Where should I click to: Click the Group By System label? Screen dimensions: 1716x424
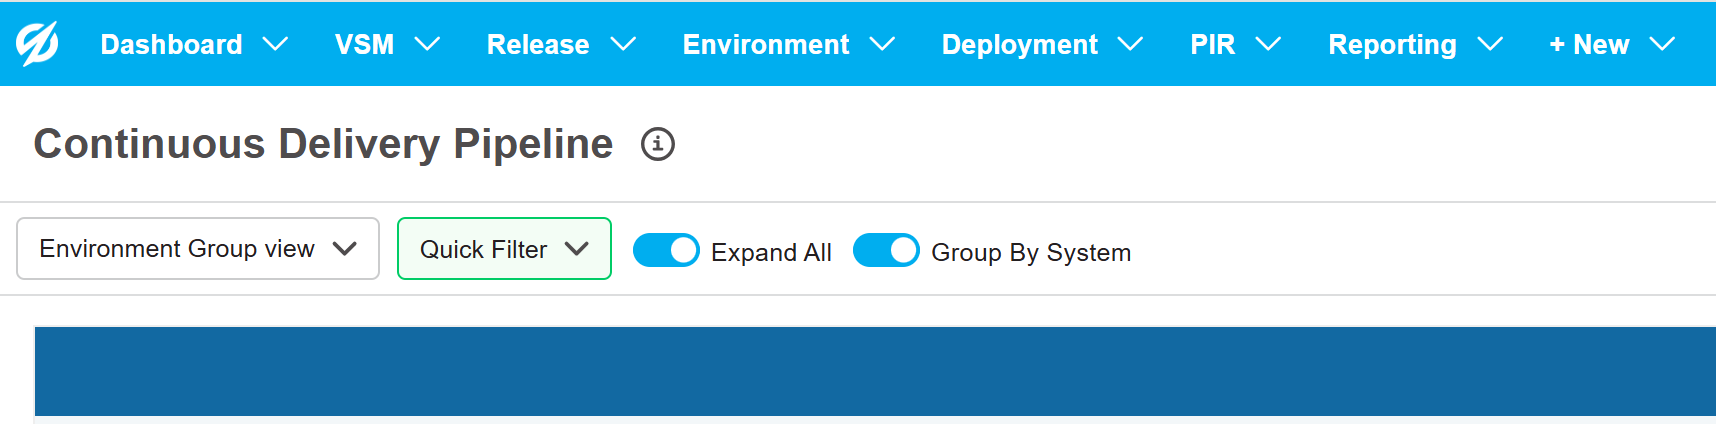pyautogui.click(x=1031, y=253)
